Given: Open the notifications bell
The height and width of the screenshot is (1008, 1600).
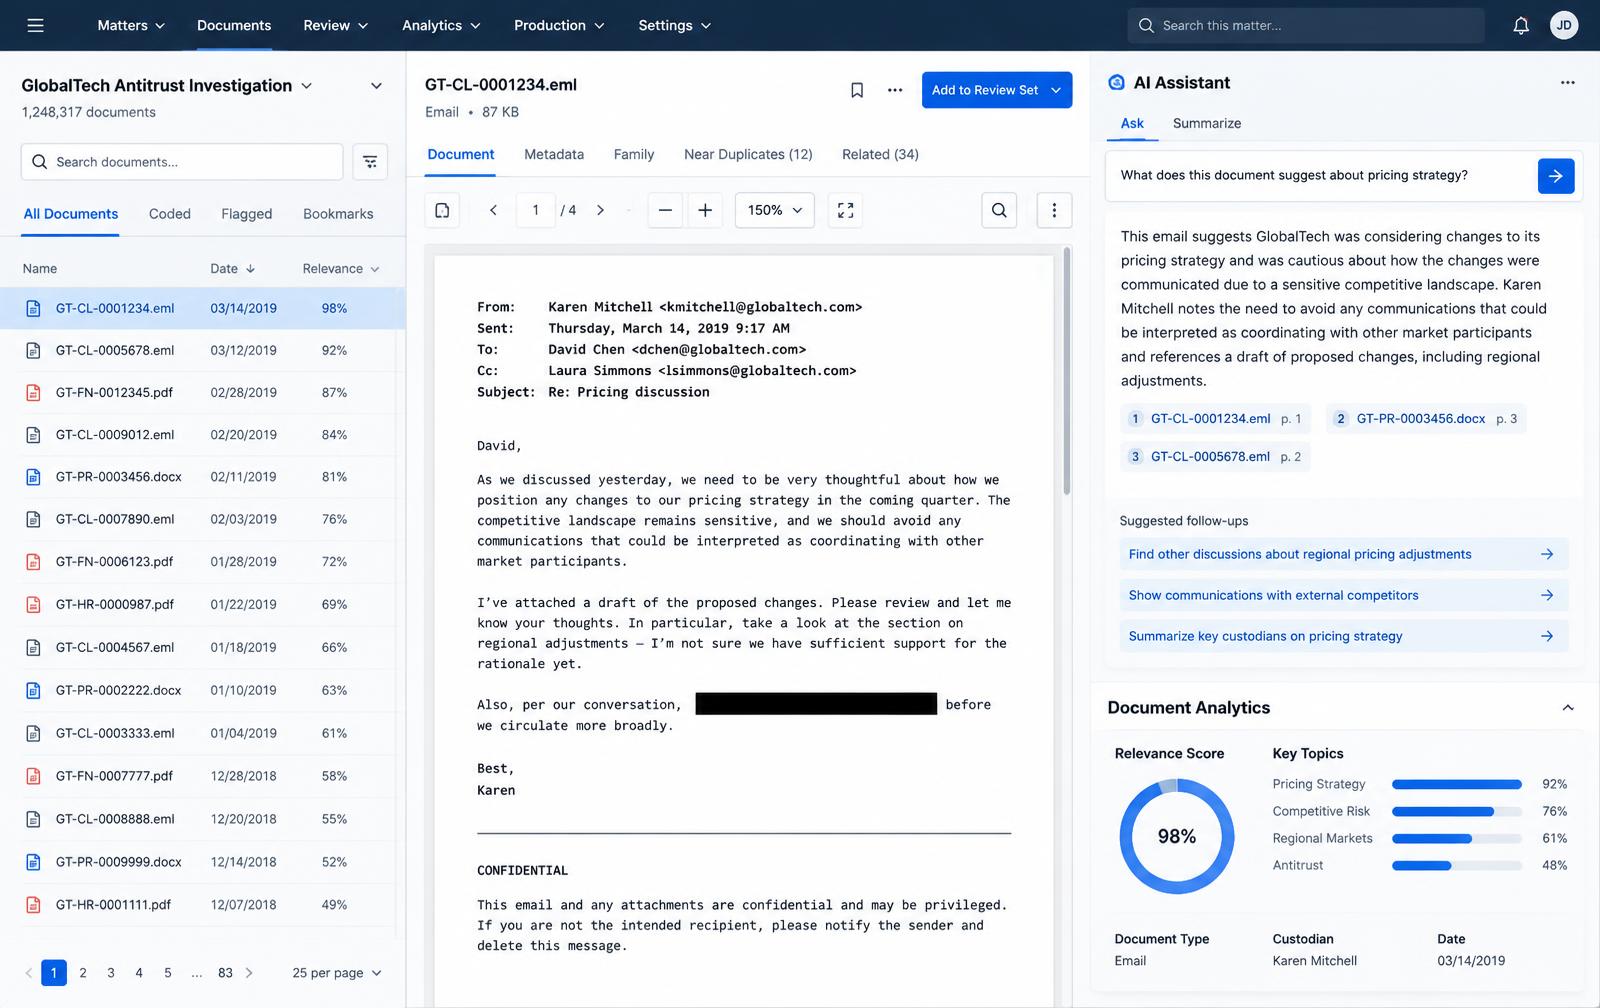Looking at the screenshot, I should [1521, 25].
